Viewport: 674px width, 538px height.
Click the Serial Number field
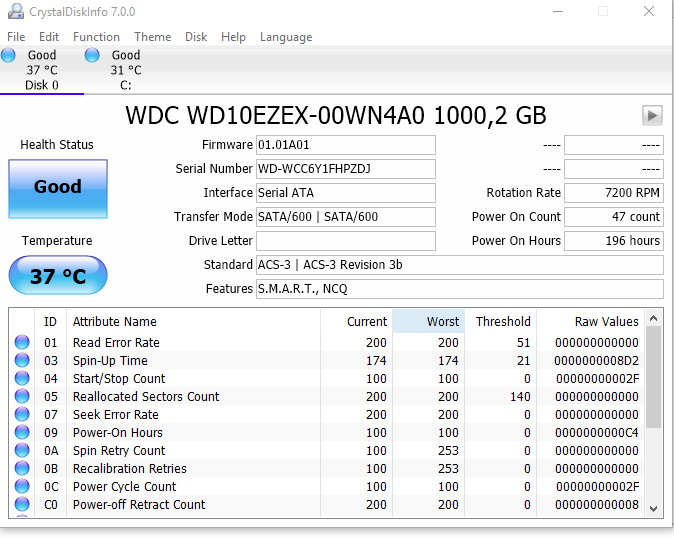click(x=346, y=169)
